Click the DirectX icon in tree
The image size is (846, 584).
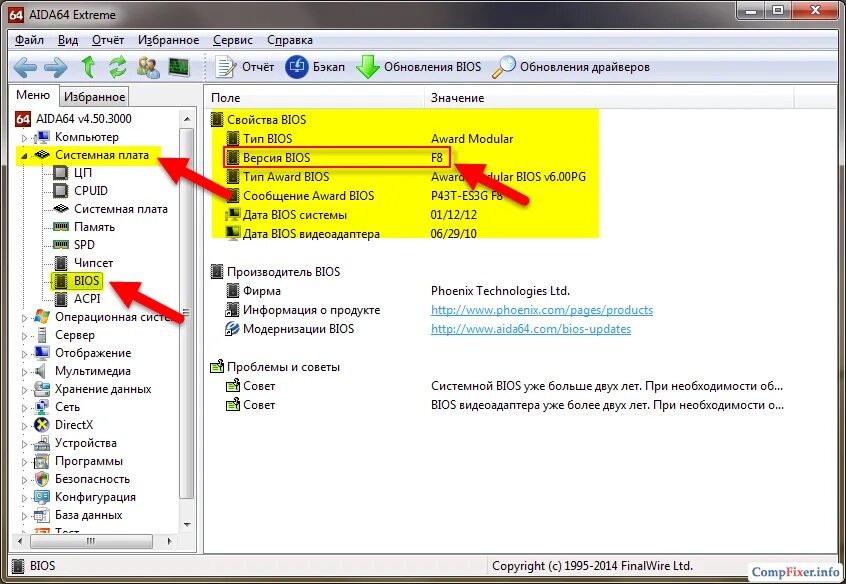pos(42,425)
